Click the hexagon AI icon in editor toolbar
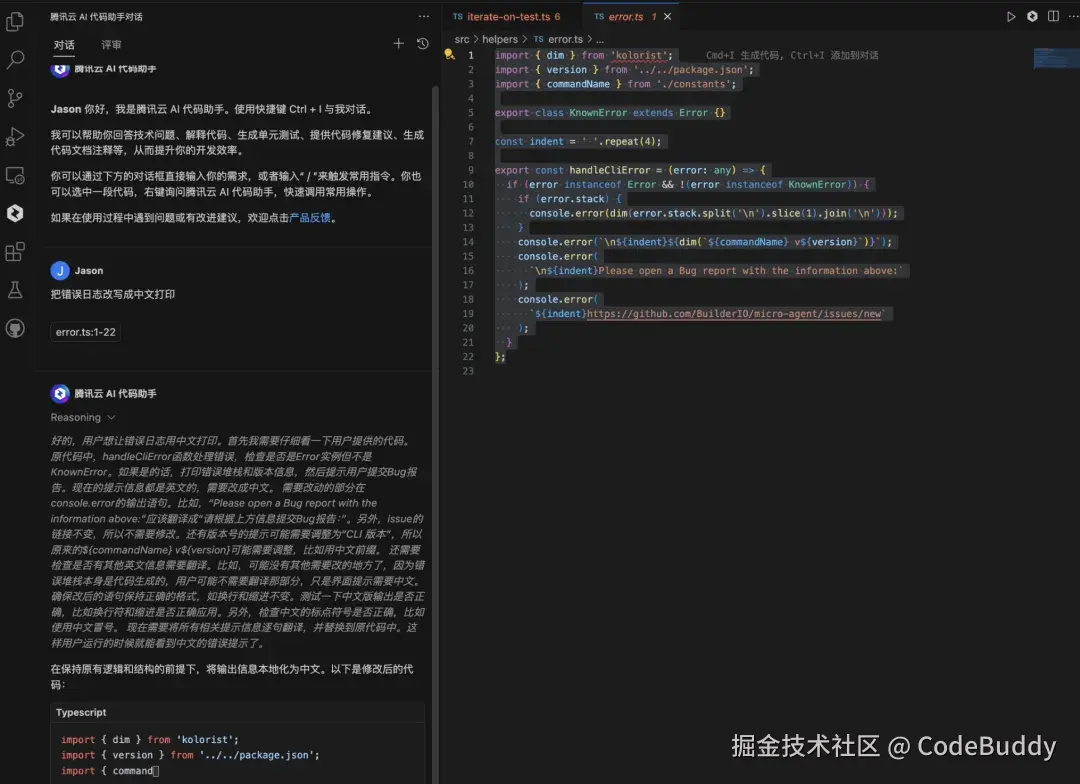 tap(1032, 17)
